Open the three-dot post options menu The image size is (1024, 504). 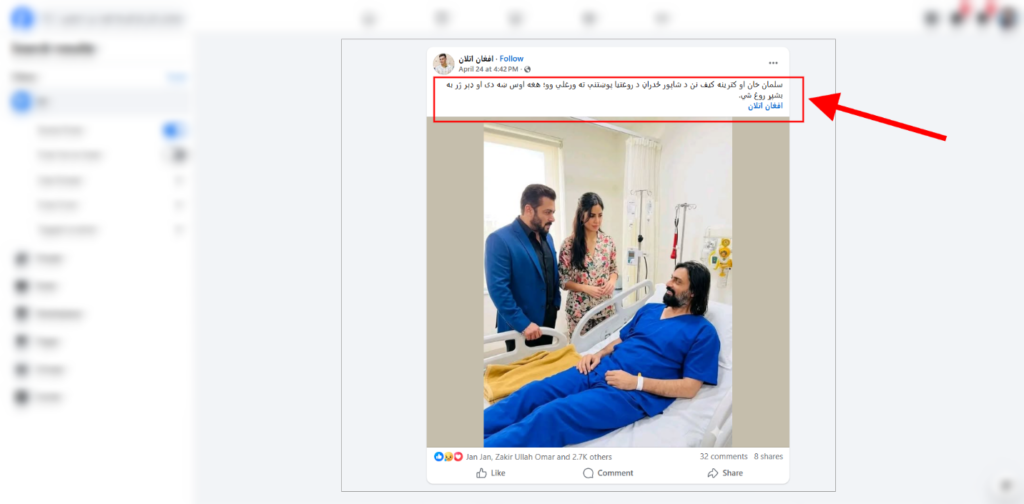click(773, 63)
